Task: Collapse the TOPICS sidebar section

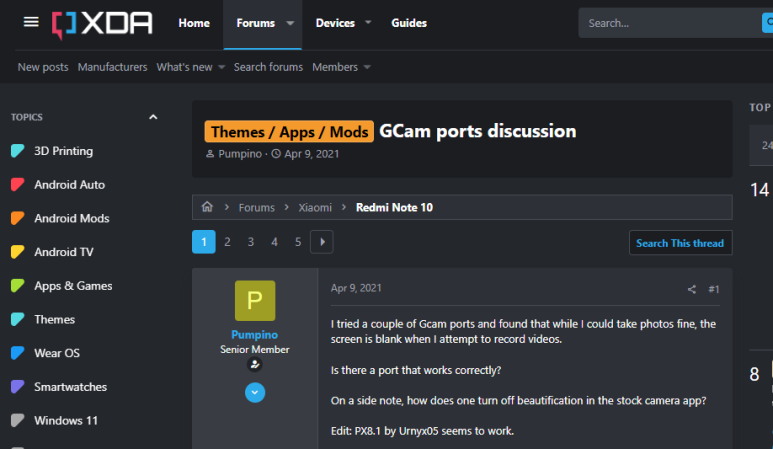Action: point(153,117)
